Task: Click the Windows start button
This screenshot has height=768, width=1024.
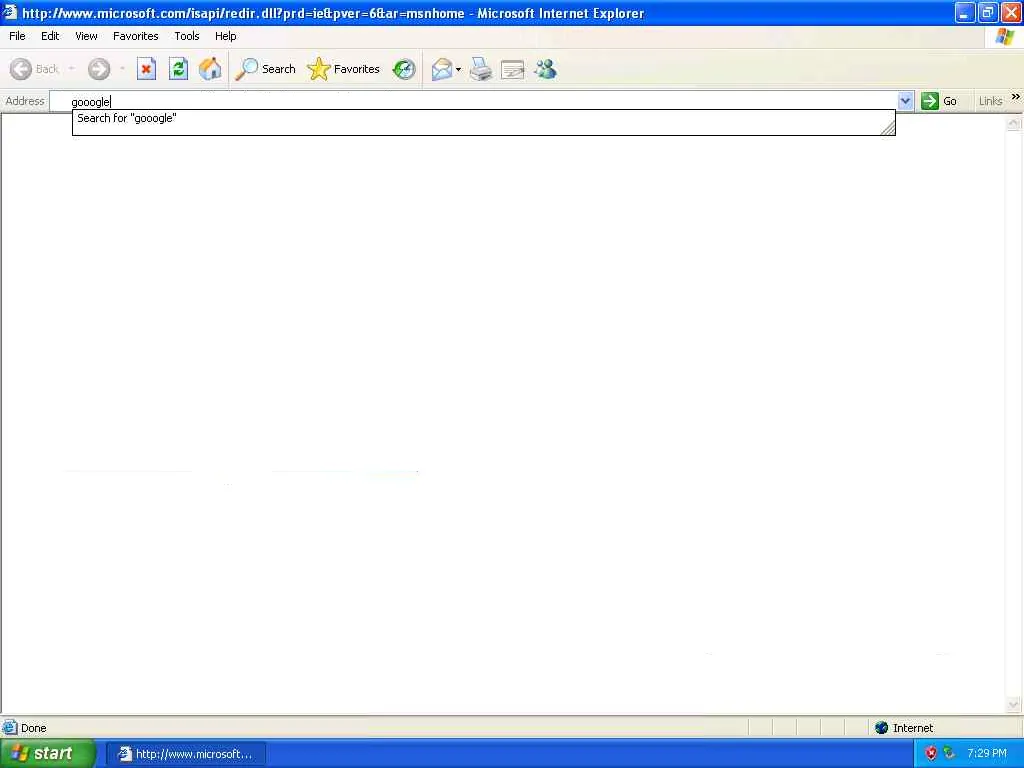Action: [x=48, y=754]
